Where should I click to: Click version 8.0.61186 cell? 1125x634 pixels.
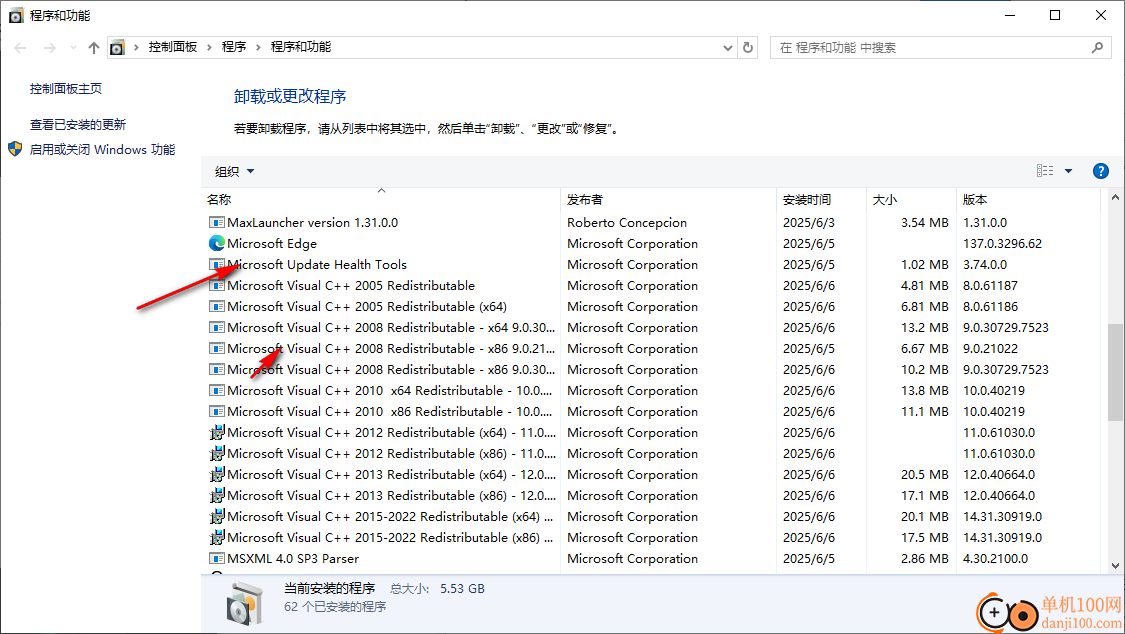(990, 306)
